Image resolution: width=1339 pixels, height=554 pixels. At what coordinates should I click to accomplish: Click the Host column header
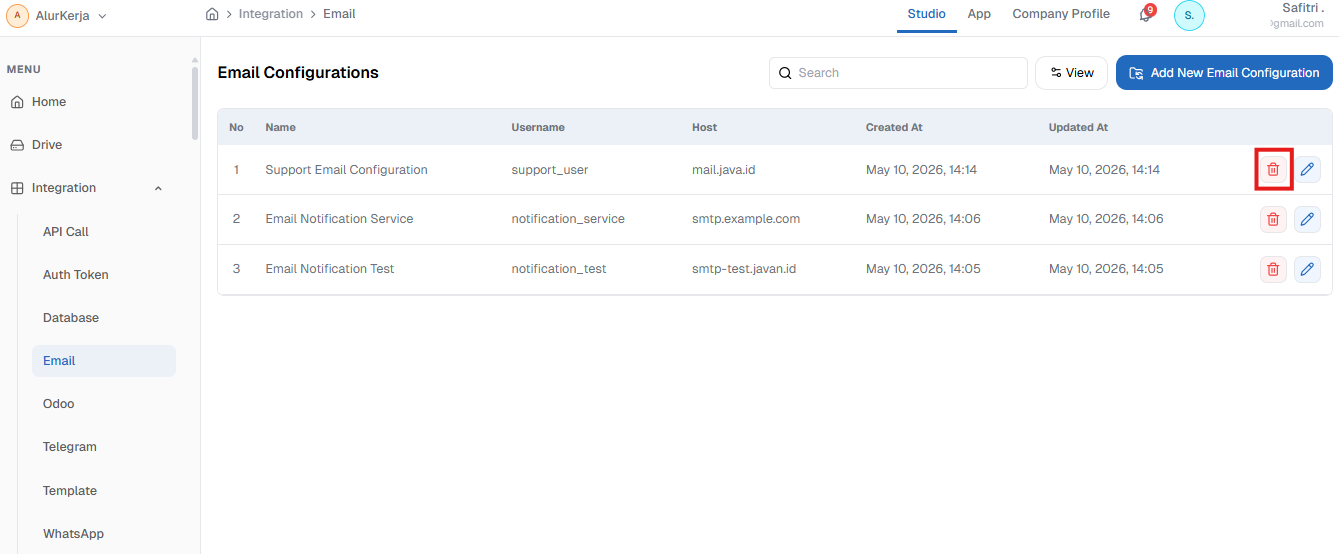pyautogui.click(x=704, y=128)
